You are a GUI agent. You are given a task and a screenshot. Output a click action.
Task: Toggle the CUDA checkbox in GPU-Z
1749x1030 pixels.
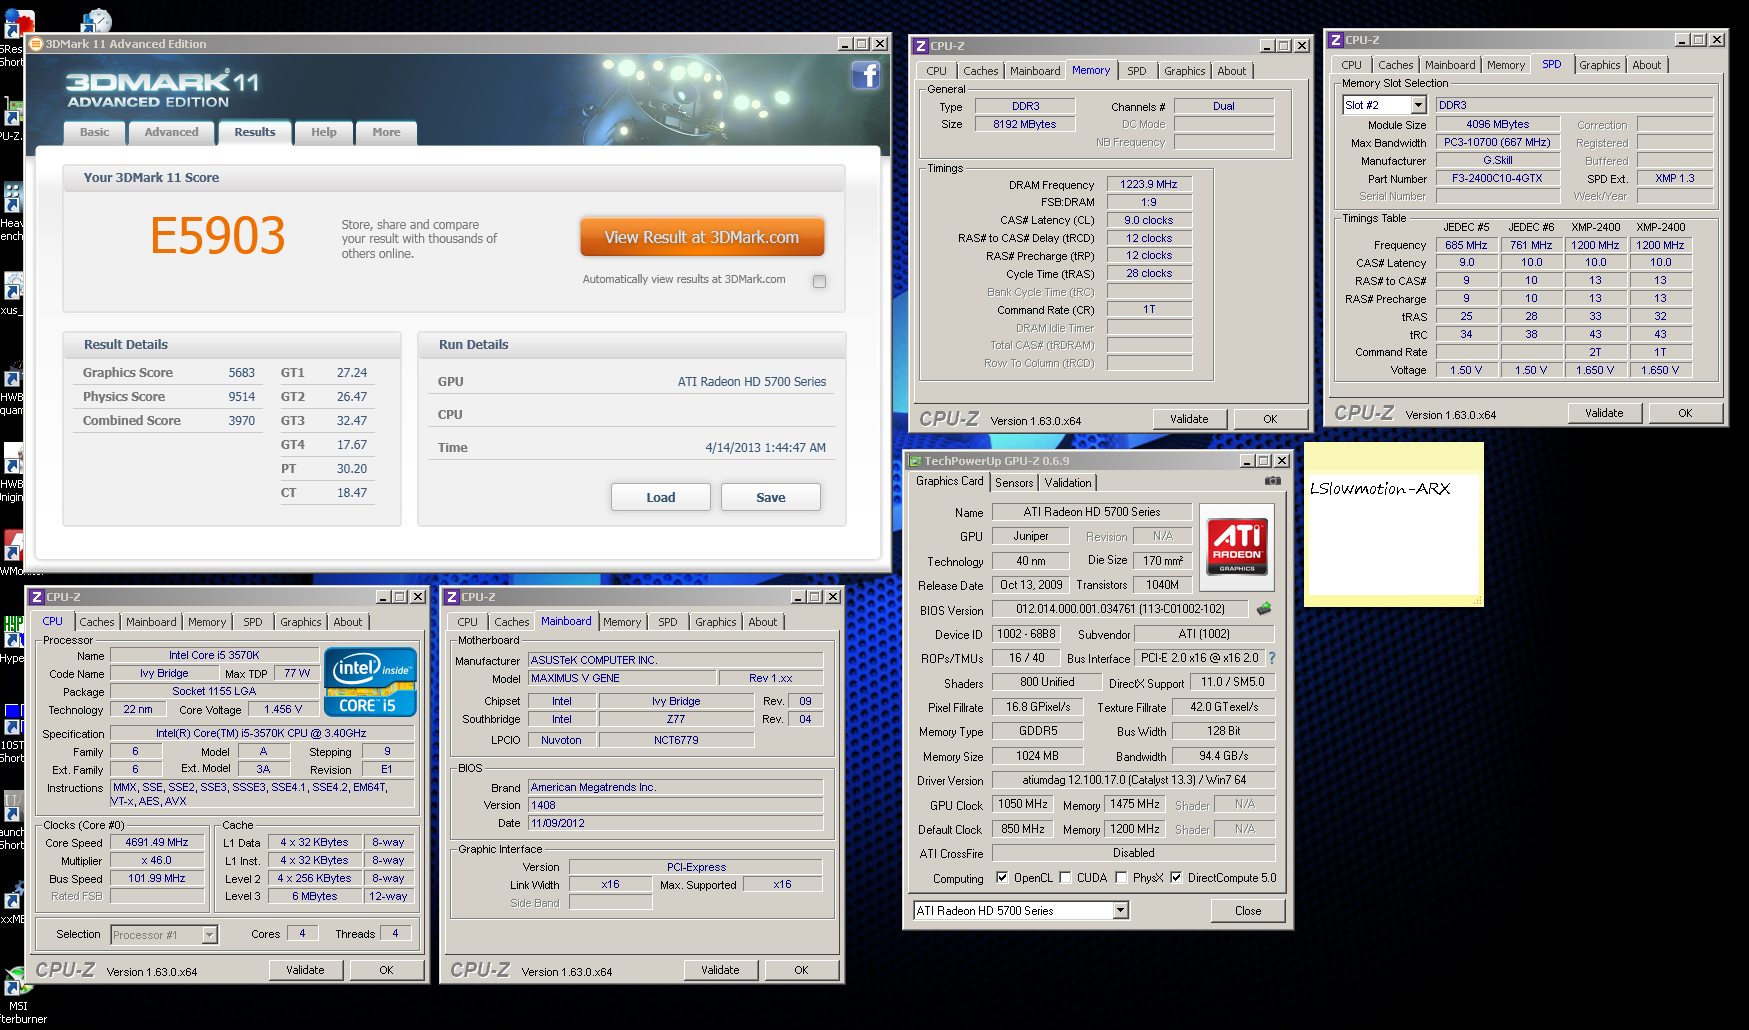[x=1065, y=878]
